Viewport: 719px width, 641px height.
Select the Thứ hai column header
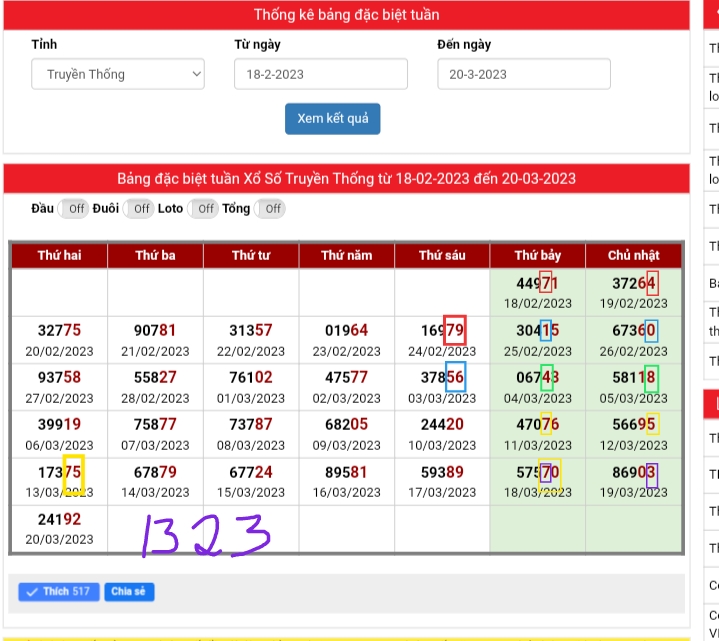pos(59,255)
